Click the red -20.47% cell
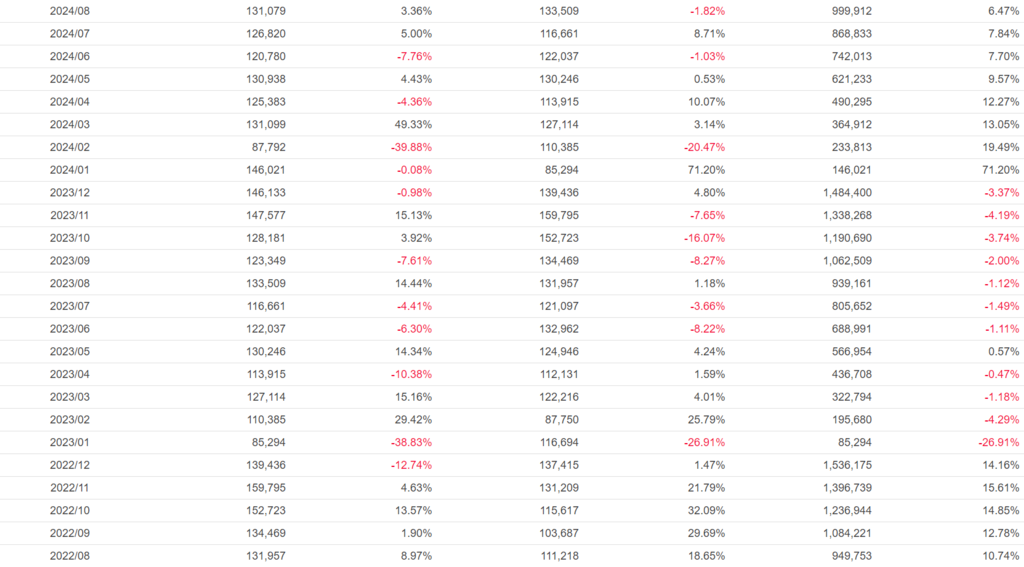 tap(700, 147)
